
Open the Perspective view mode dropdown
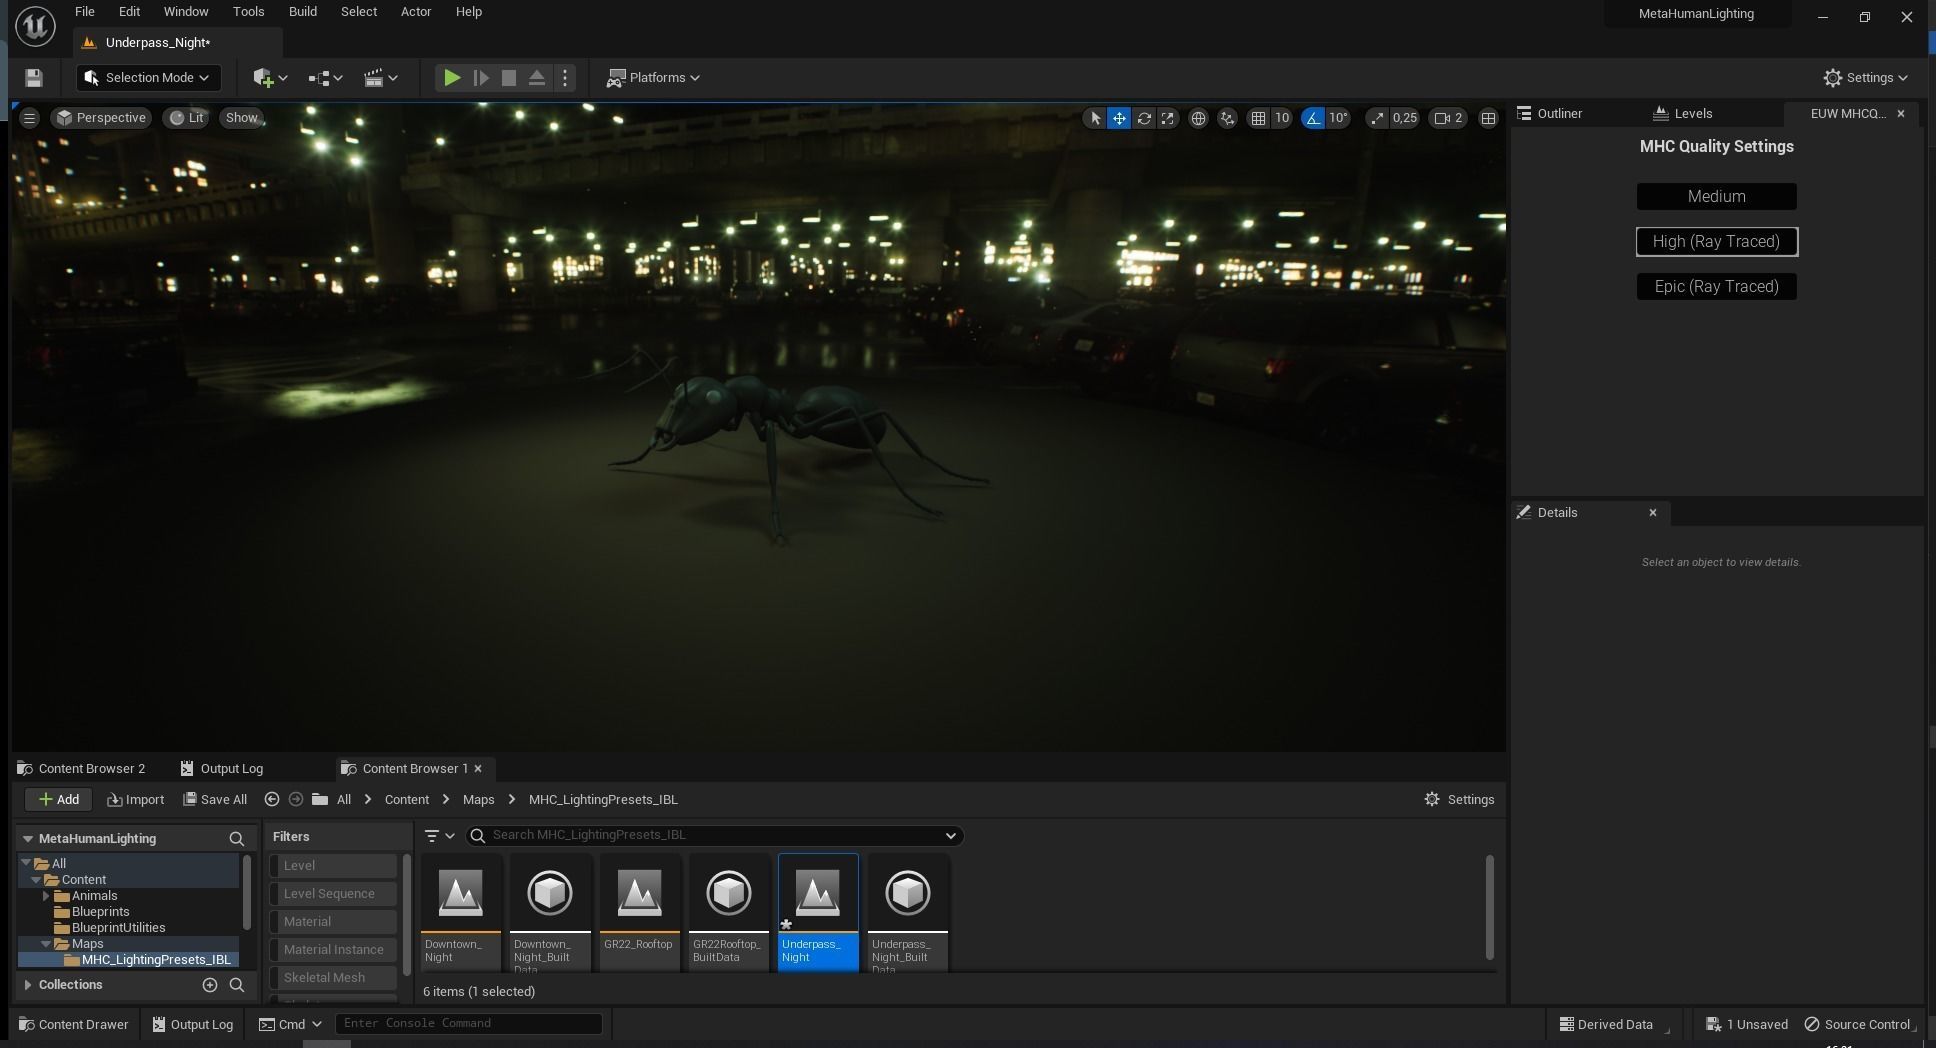point(101,118)
